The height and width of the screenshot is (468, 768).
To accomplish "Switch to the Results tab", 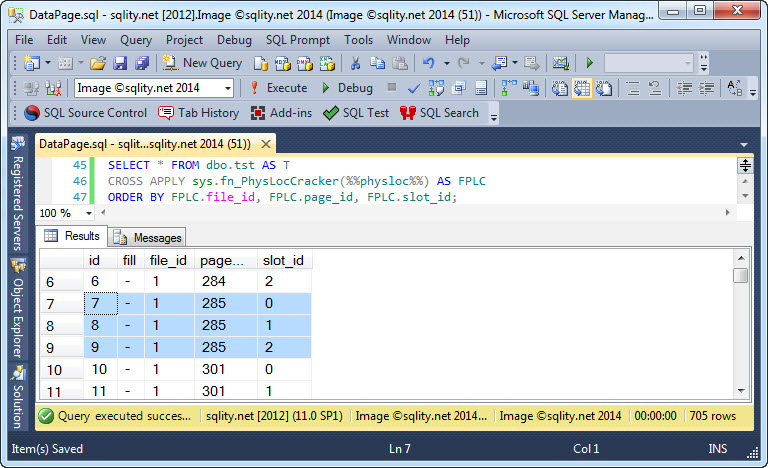I will tap(72, 236).
